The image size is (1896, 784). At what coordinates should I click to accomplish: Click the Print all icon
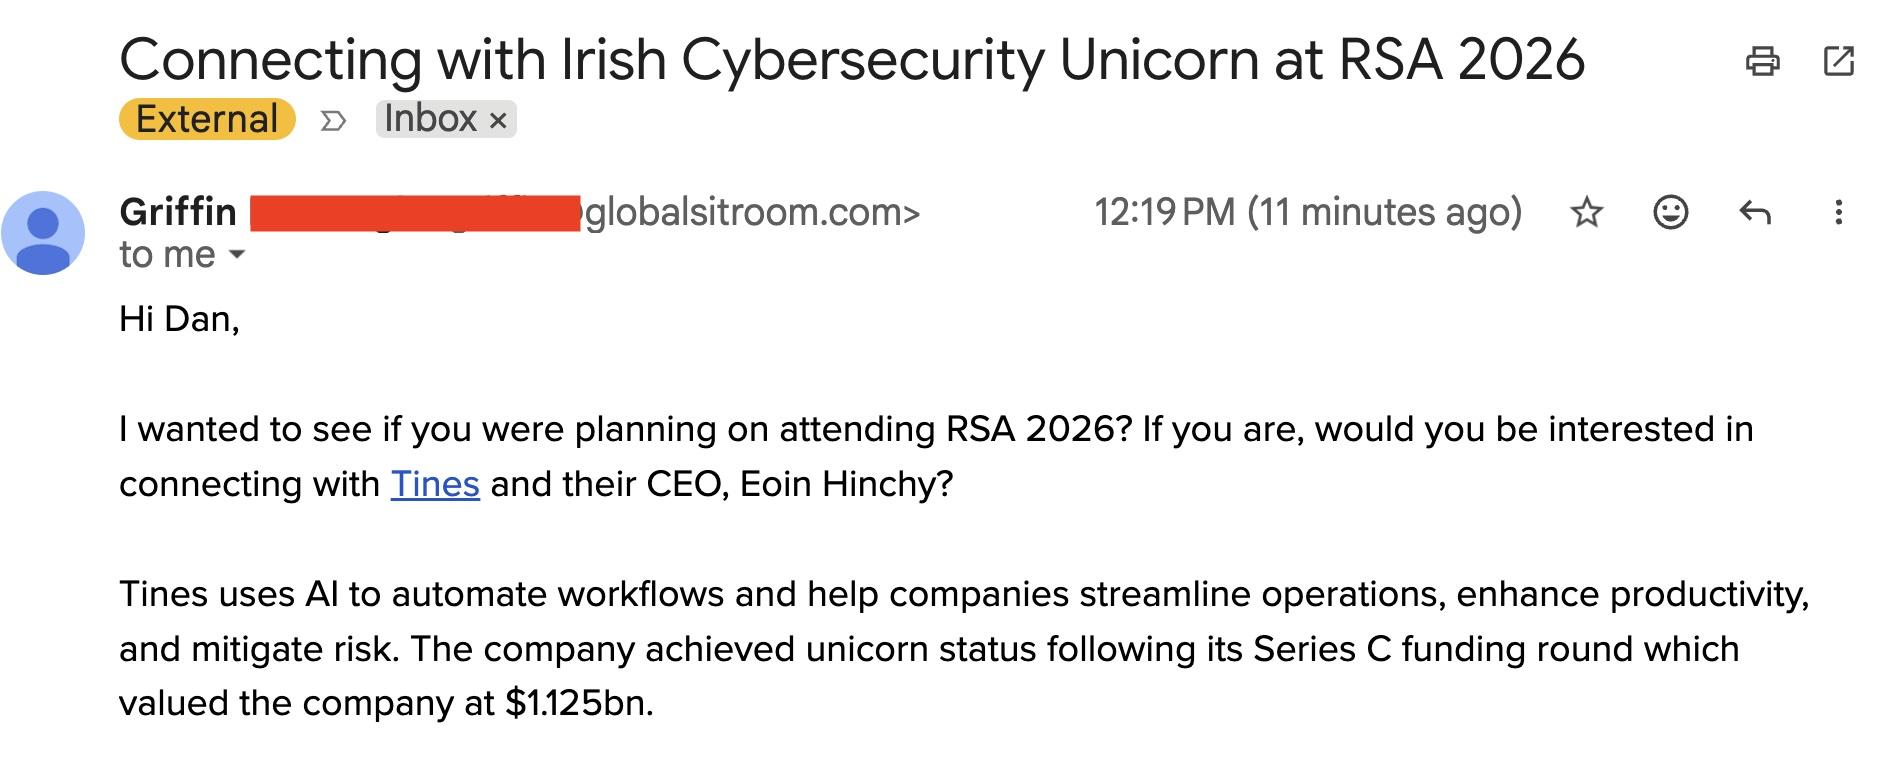point(1764,62)
